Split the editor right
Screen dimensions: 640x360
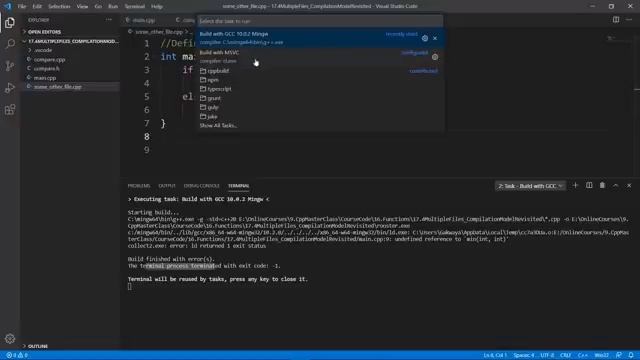click(x=616, y=20)
